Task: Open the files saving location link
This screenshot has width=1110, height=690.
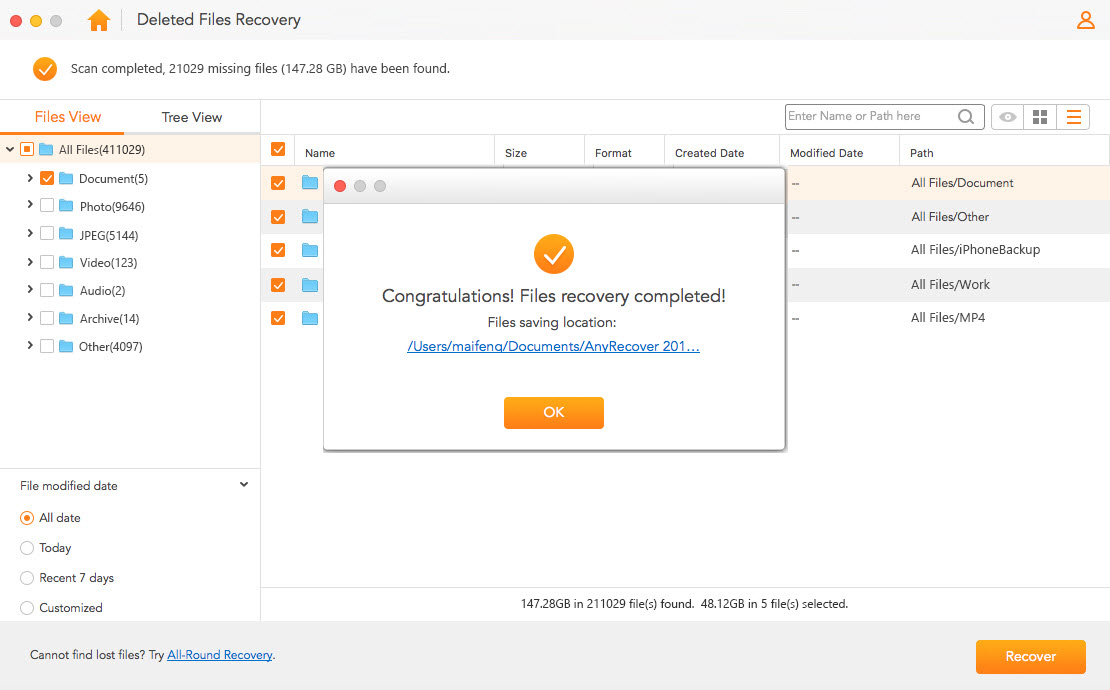Action: 553,345
